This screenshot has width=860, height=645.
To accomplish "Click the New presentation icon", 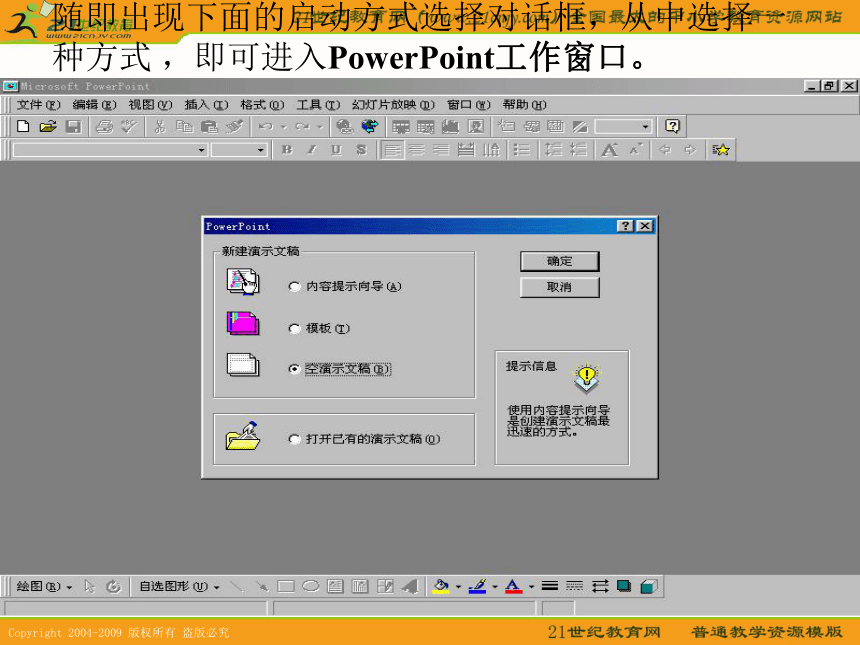I will (22, 127).
